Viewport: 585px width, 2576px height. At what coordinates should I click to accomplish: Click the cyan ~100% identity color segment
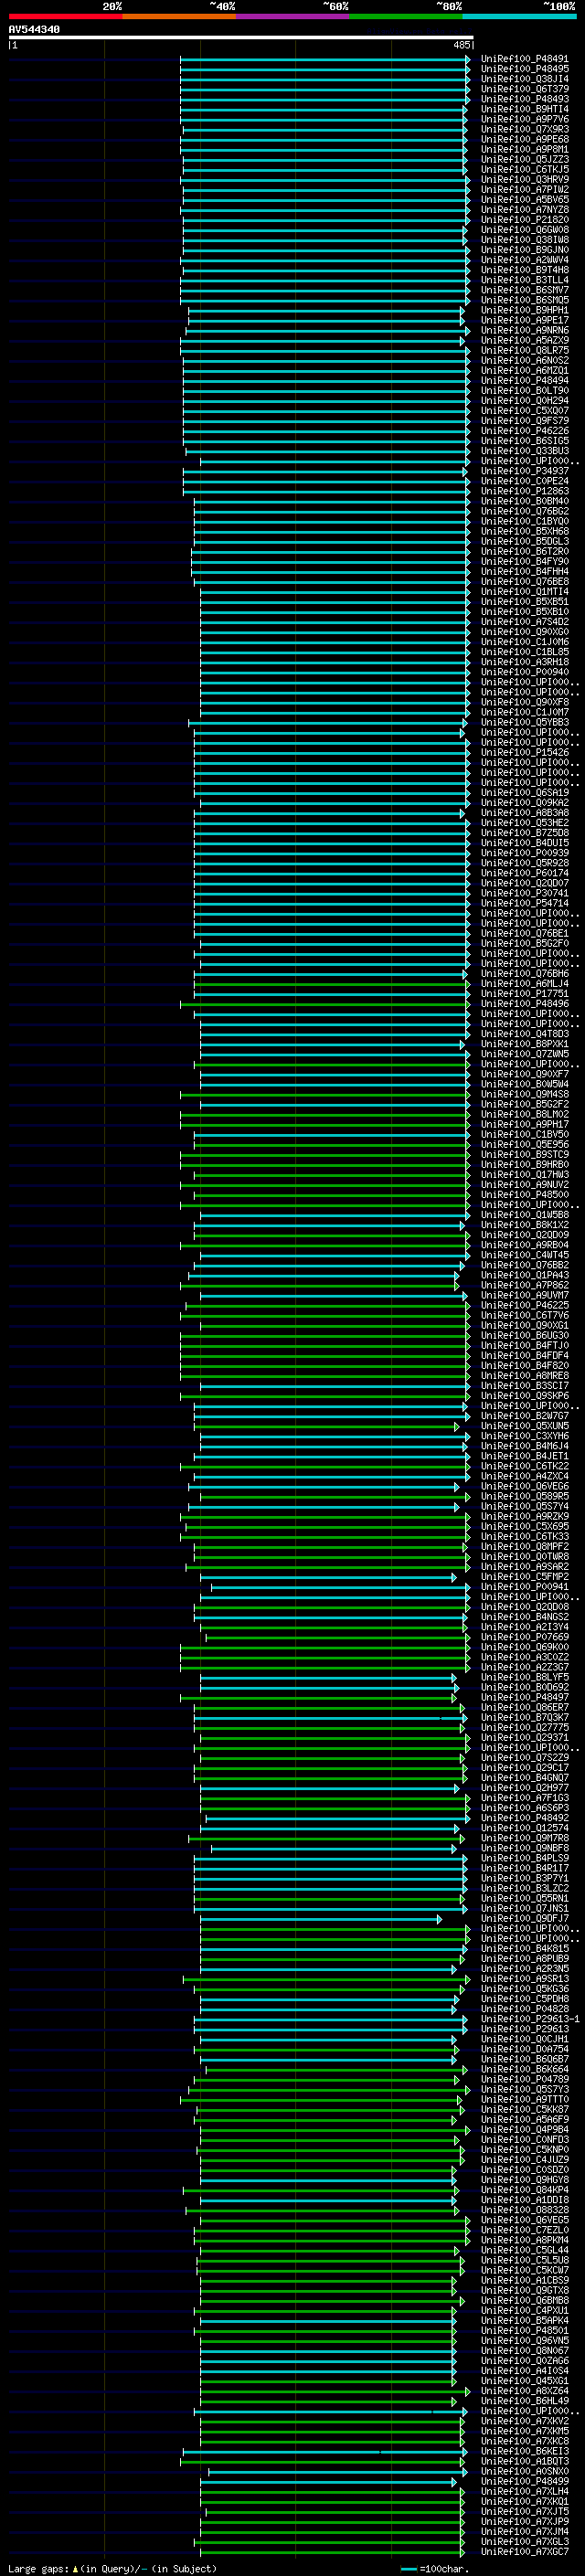(x=519, y=16)
